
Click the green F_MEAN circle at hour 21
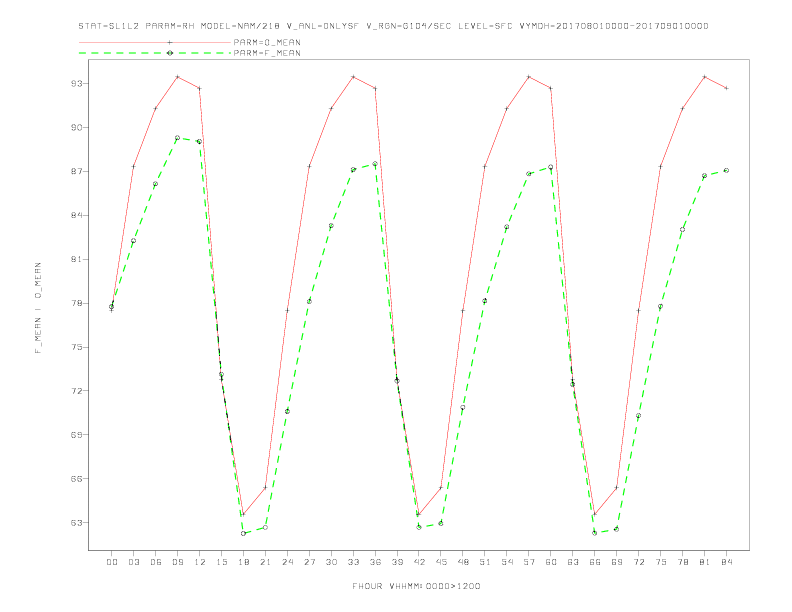pos(265,528)
